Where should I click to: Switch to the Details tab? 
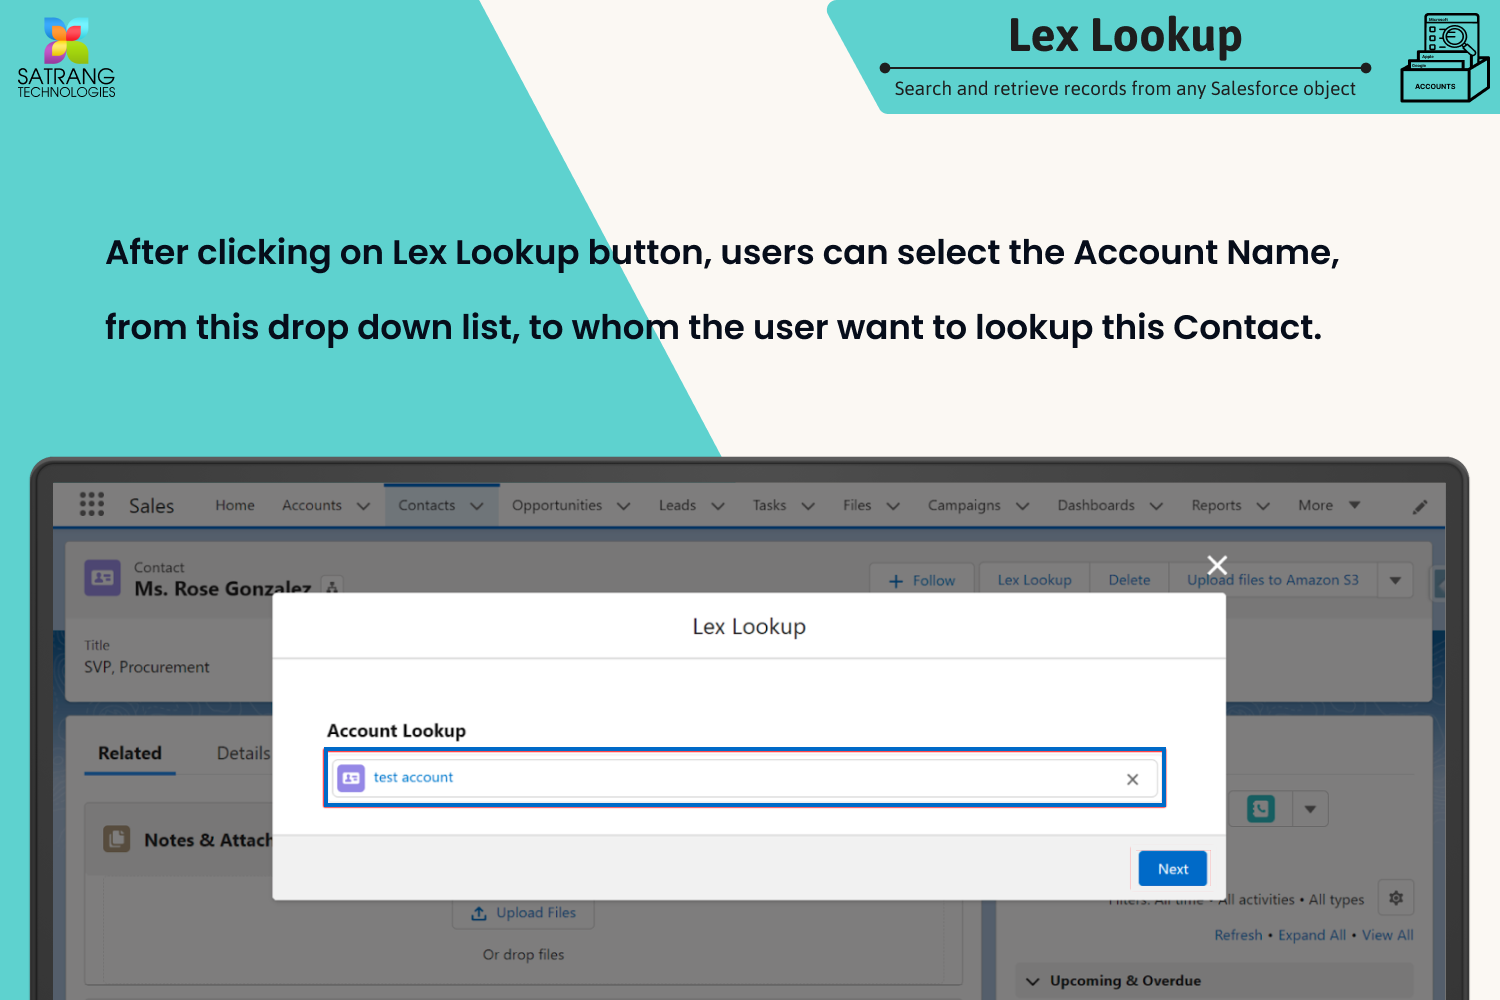(x=244, y=753)
